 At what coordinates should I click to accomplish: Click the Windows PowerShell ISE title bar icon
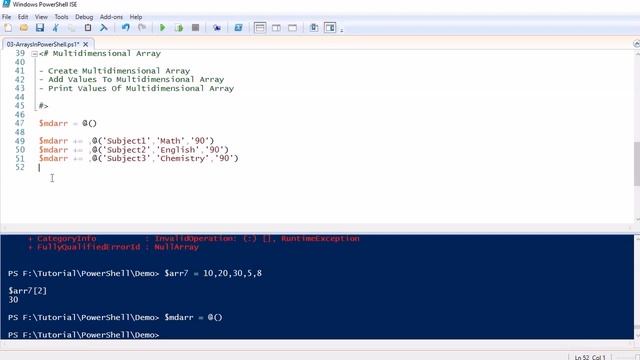coord(6,4)
